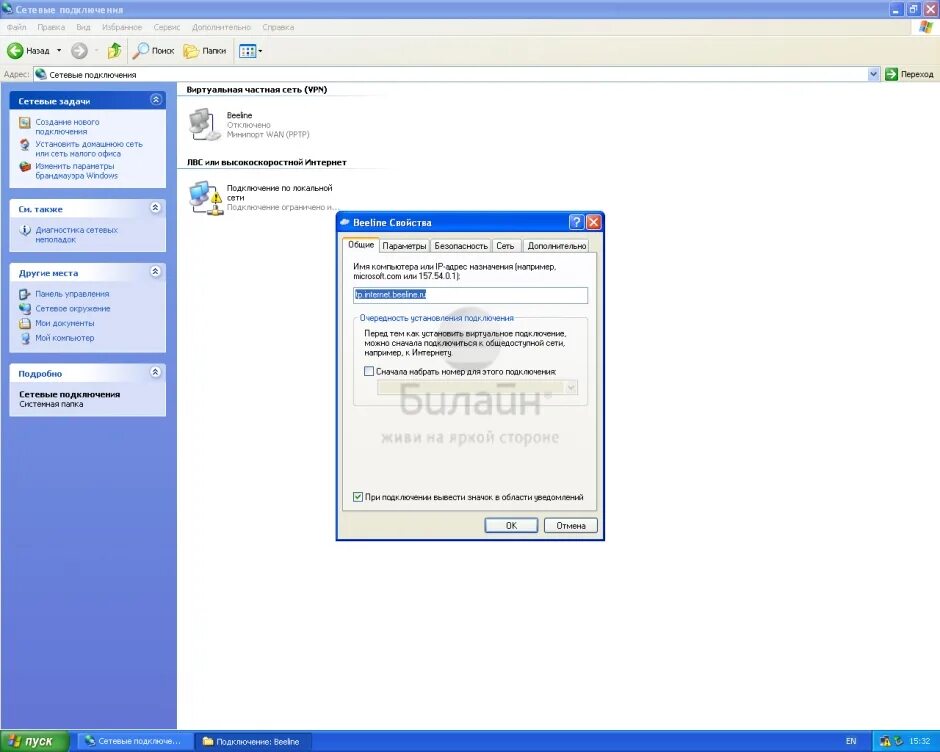Click the Forward arrow toolbar icon

point(79,51)
